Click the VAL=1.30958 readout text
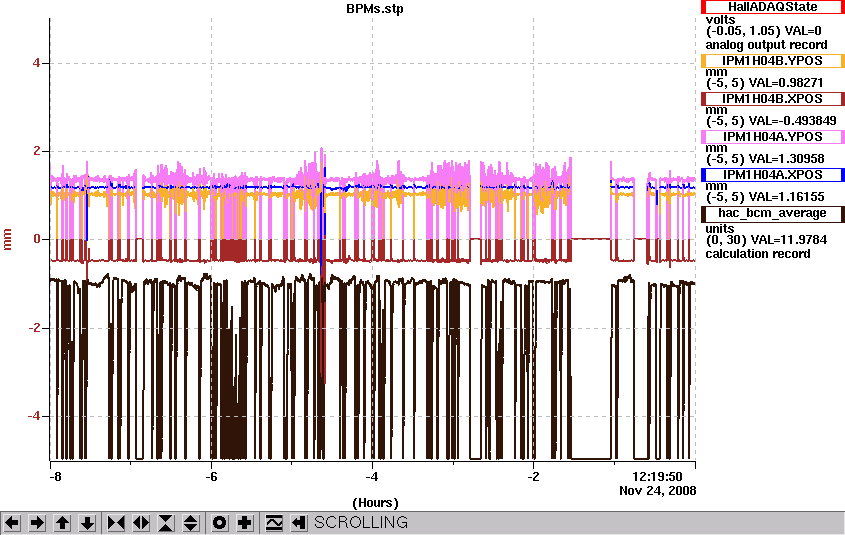 tap(787, 159)
